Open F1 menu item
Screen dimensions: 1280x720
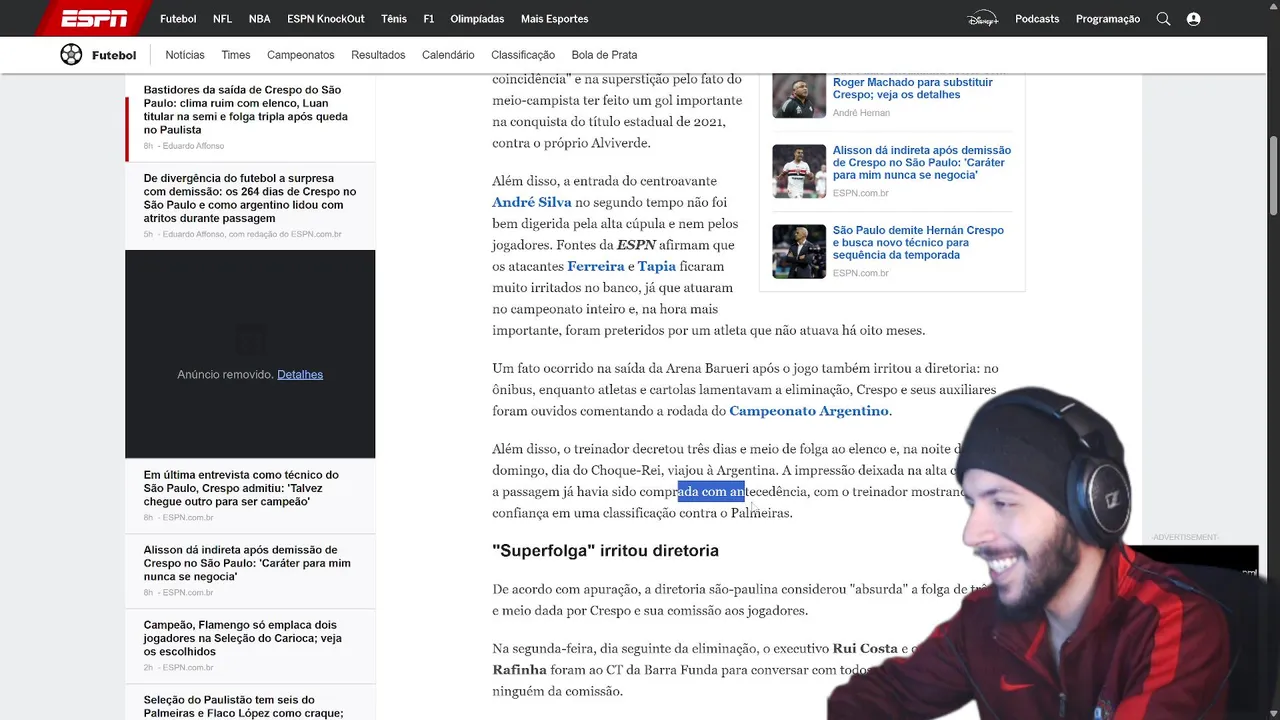(428, 19)
